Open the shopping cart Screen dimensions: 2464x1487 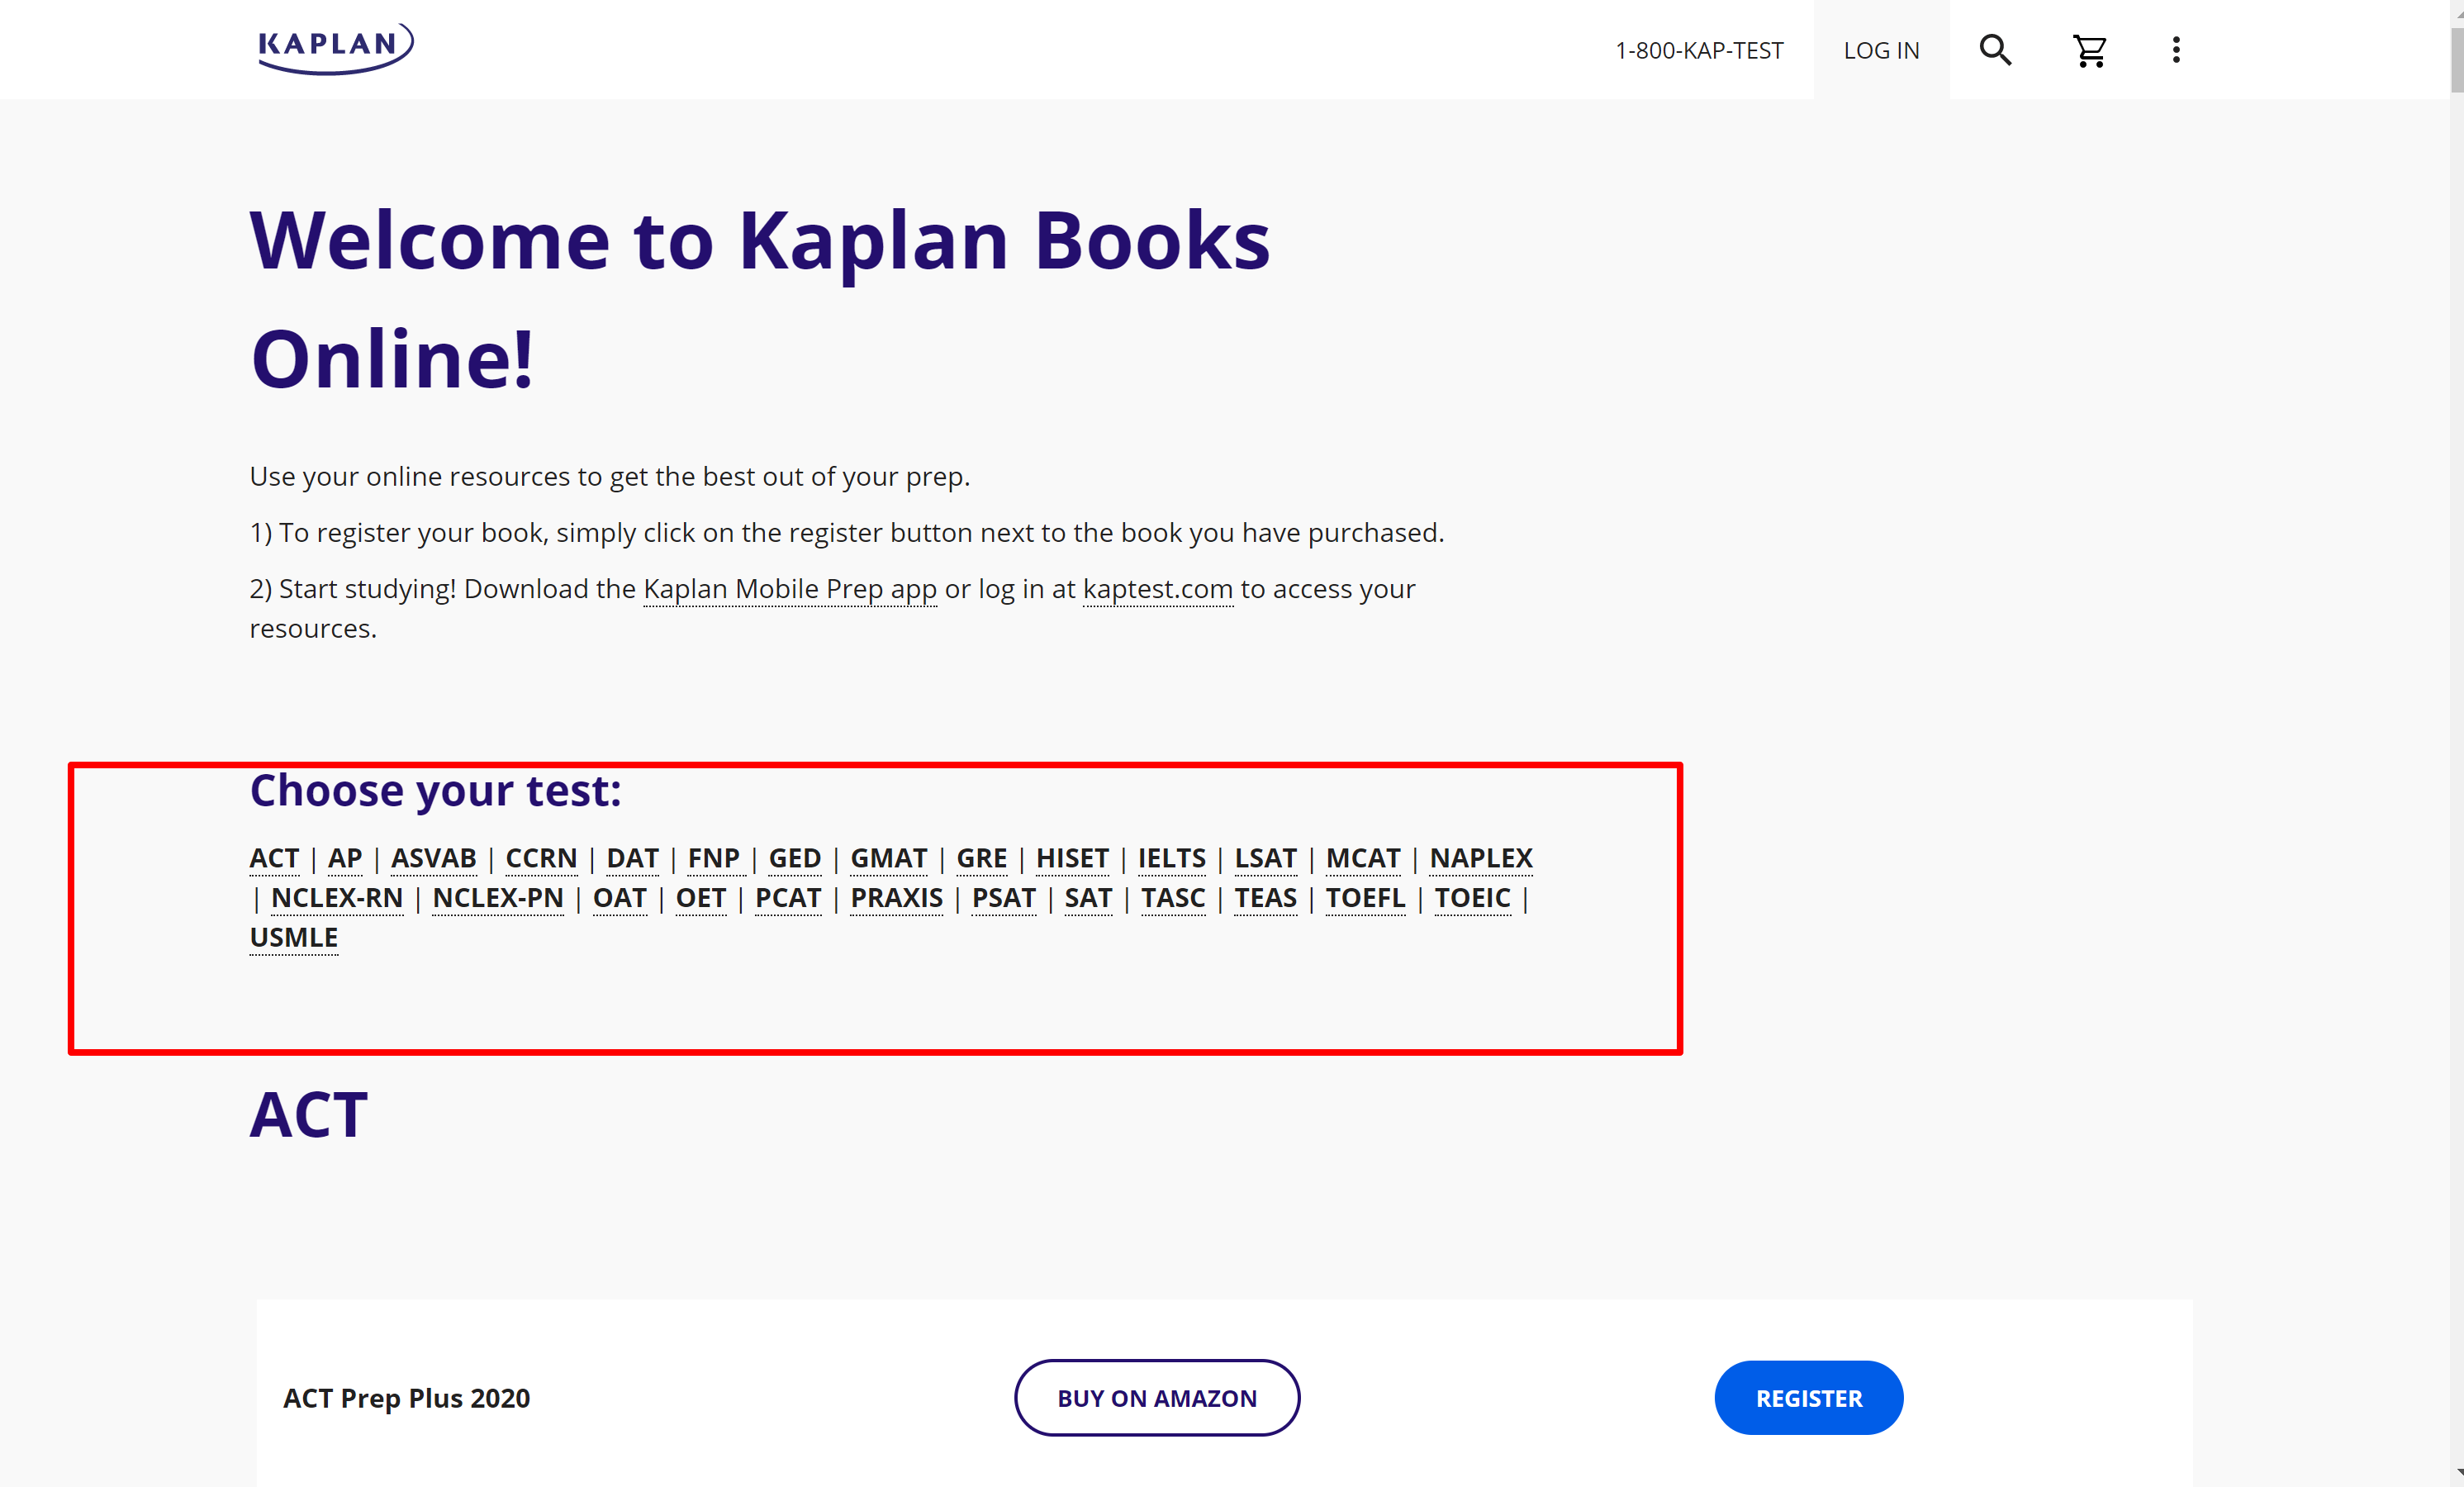[x=2089, y=50]
